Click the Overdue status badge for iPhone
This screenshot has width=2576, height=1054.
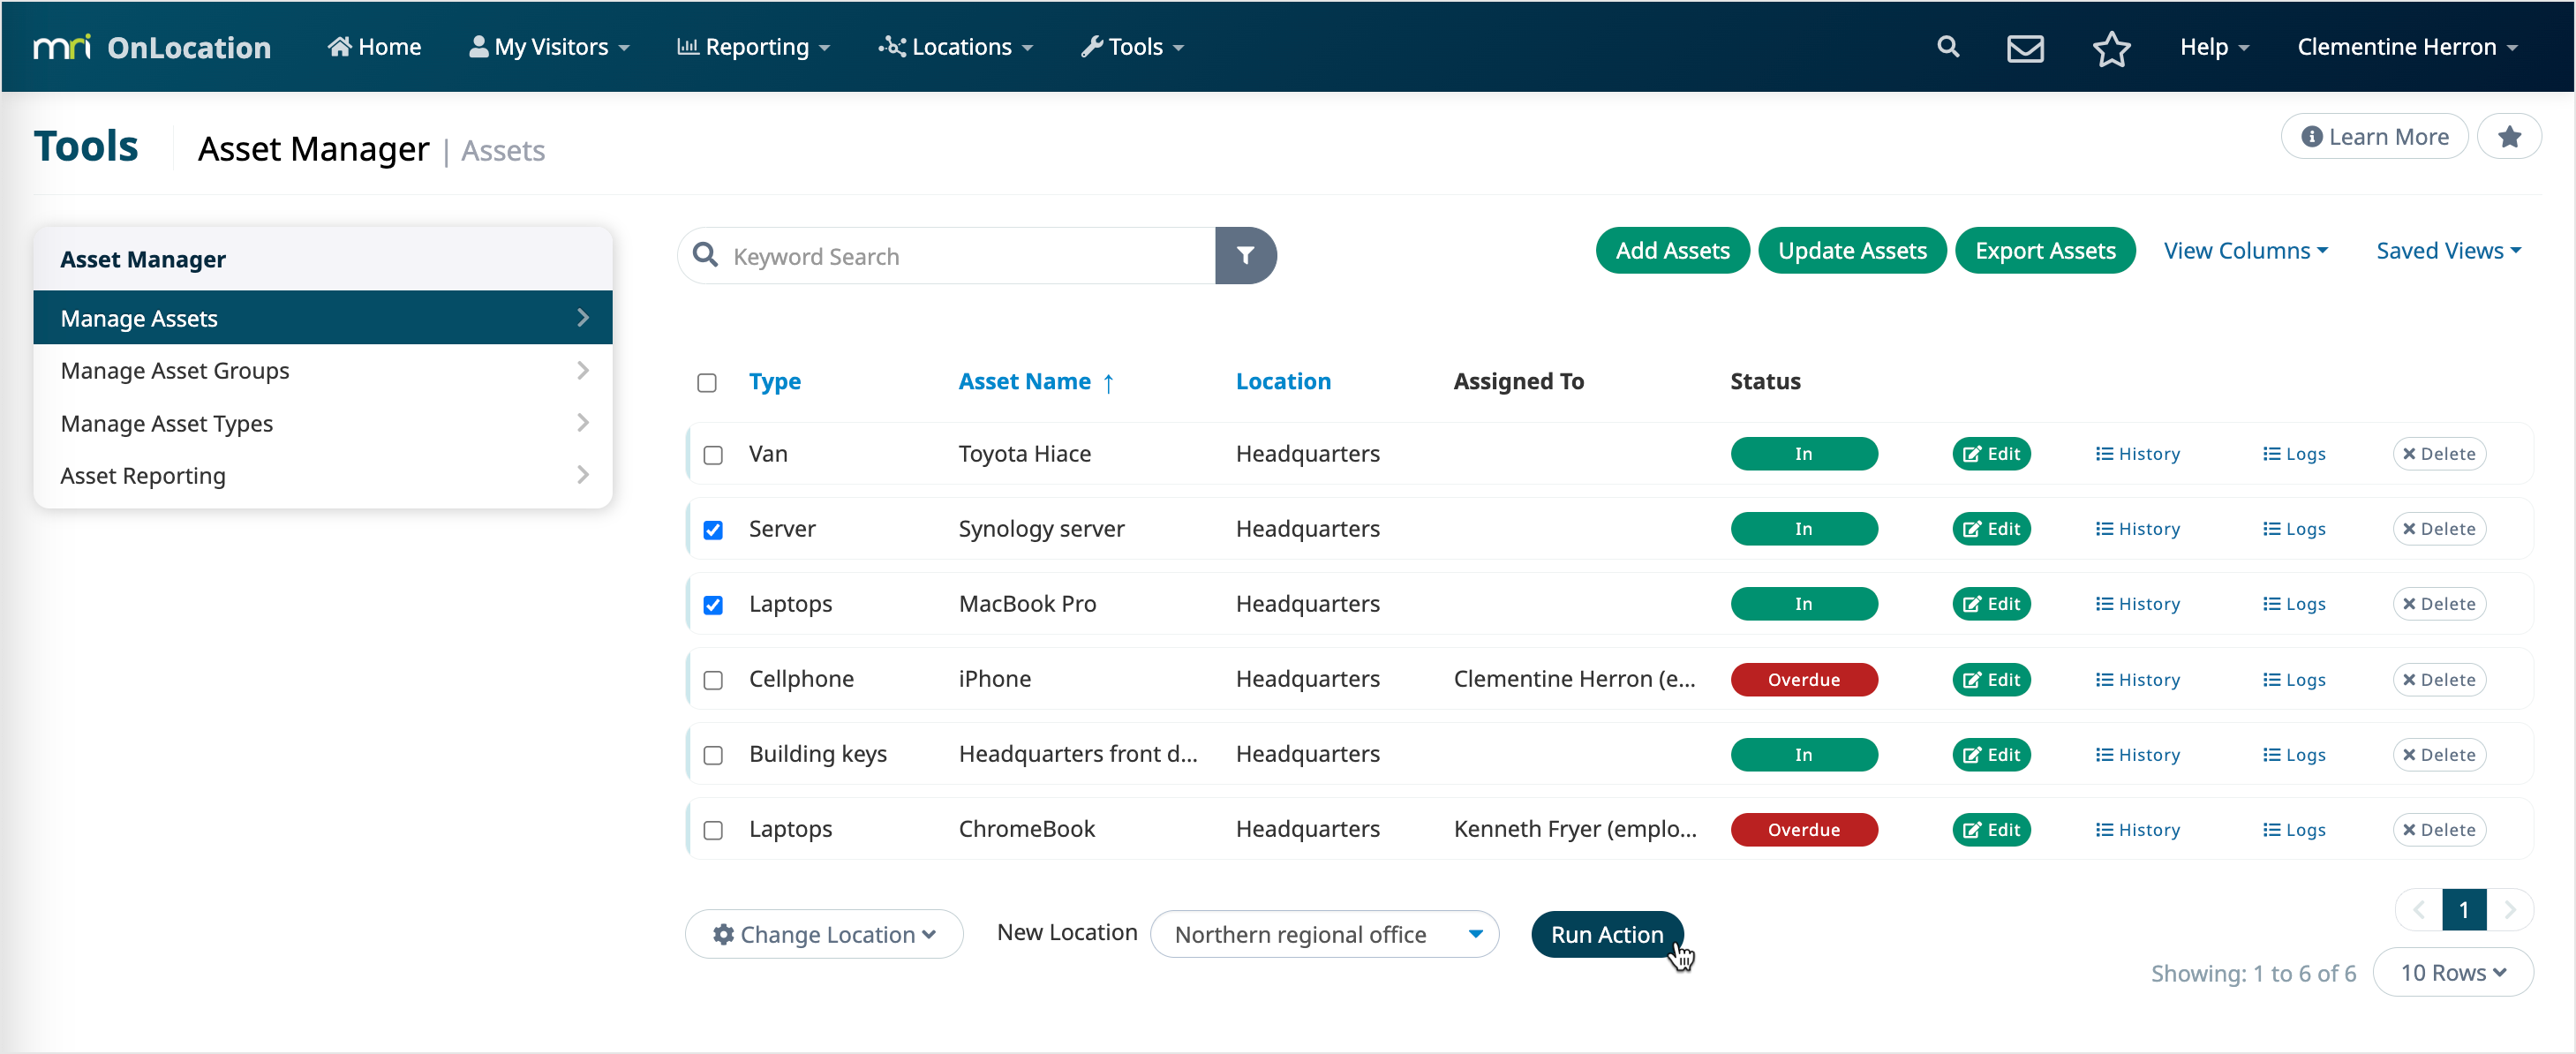point(1803,679)
